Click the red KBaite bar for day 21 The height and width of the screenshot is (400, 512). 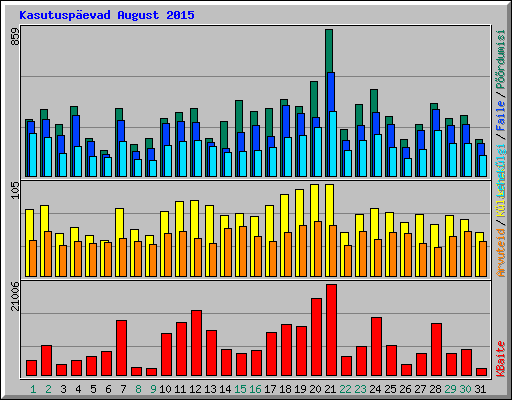pos(331,330)
